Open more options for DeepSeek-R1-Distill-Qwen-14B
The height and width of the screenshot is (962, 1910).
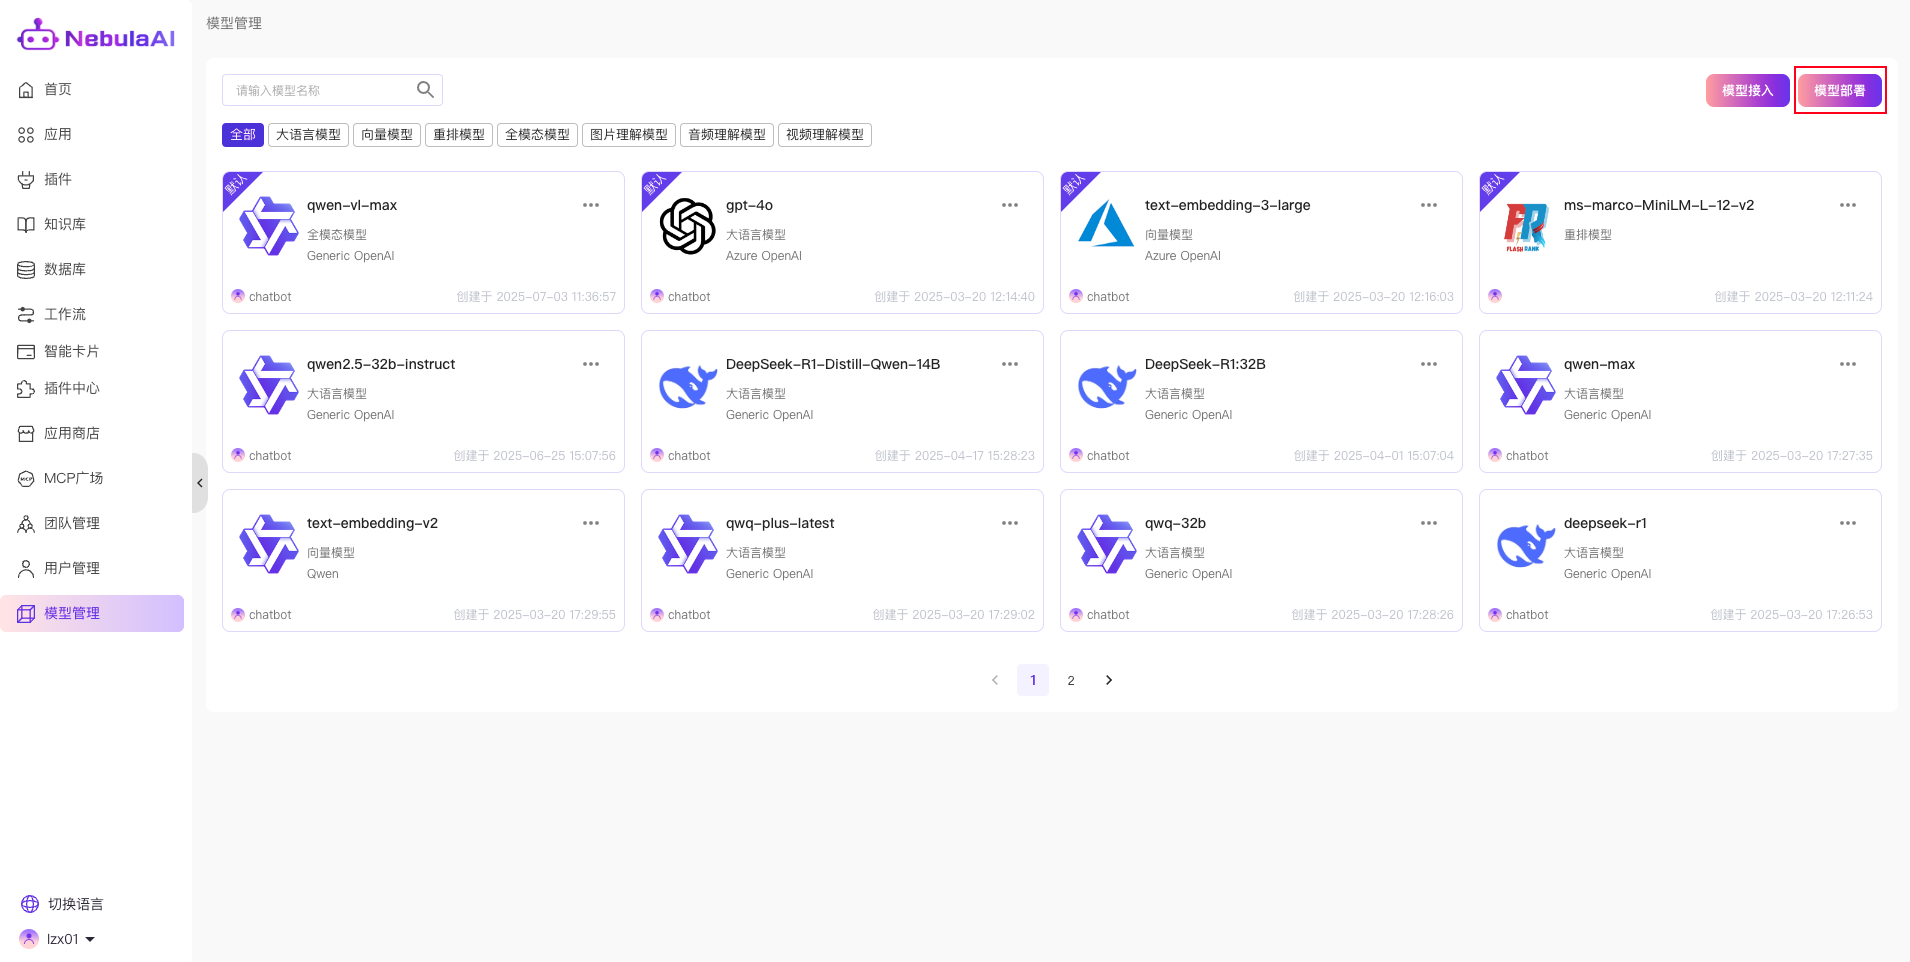point(1010,364)
